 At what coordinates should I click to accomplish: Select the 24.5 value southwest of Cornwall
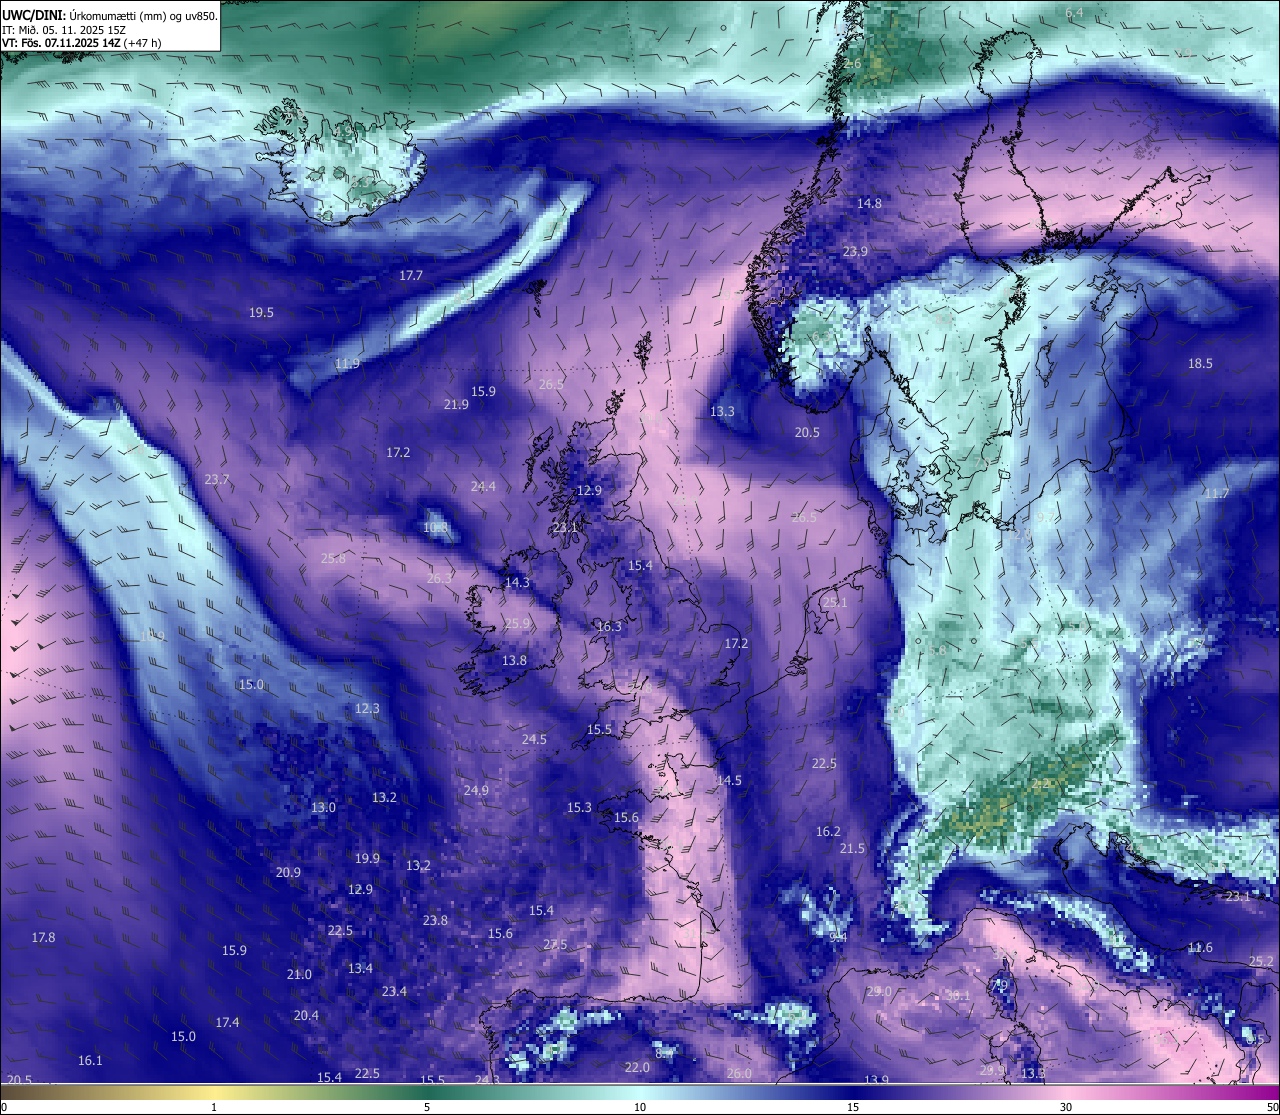pos(534,740)
